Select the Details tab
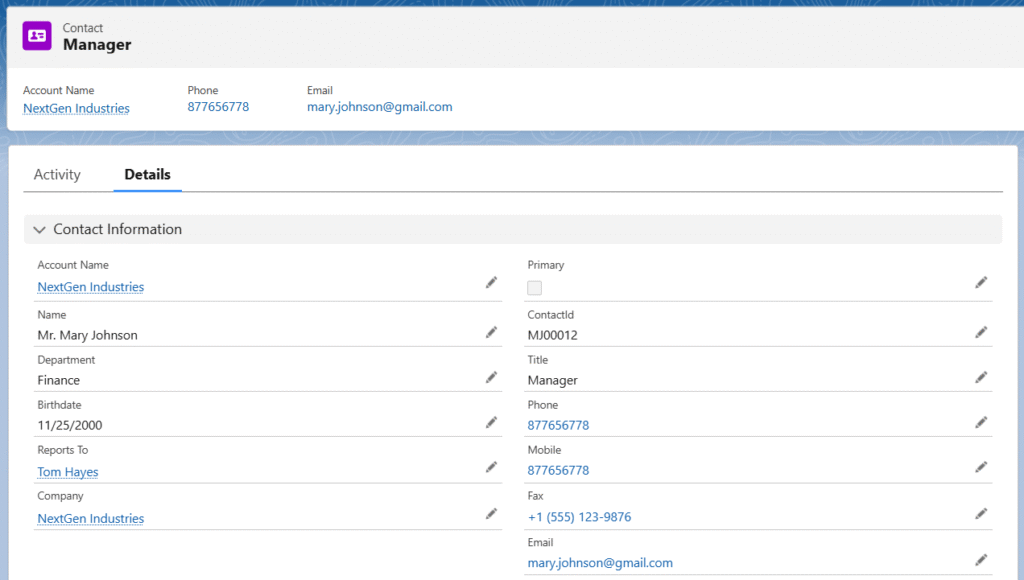1024x580 pixels. coord(147,175)
